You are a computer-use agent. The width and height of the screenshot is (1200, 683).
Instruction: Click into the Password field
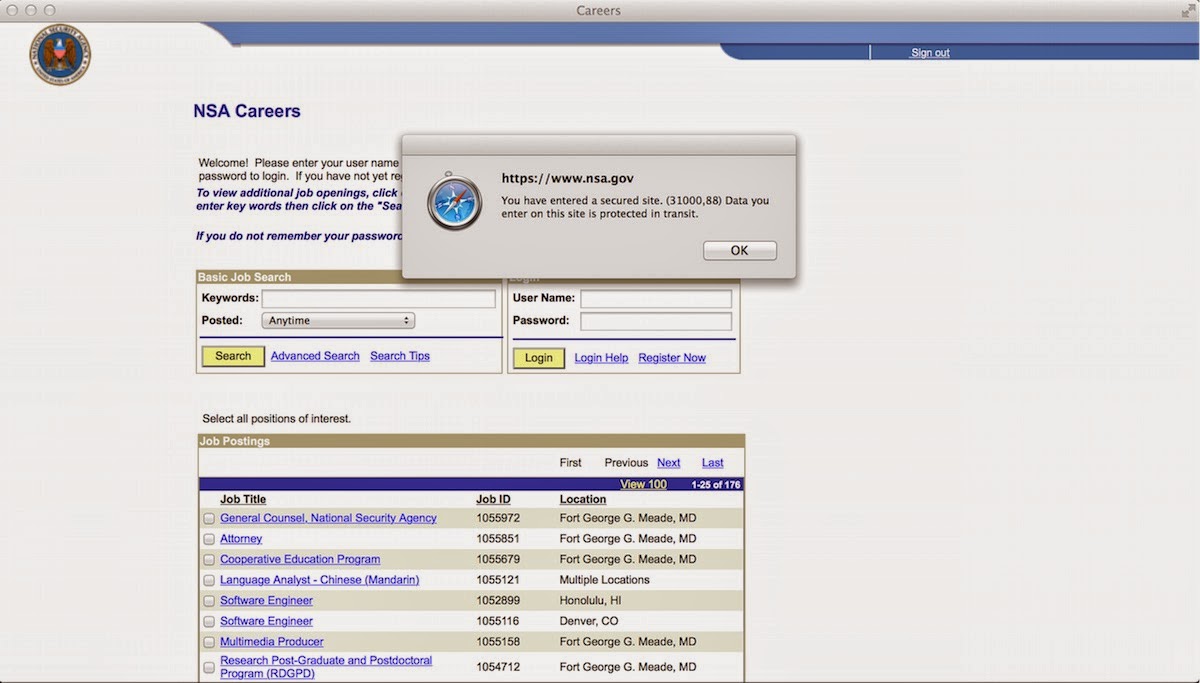pos(656,321)
